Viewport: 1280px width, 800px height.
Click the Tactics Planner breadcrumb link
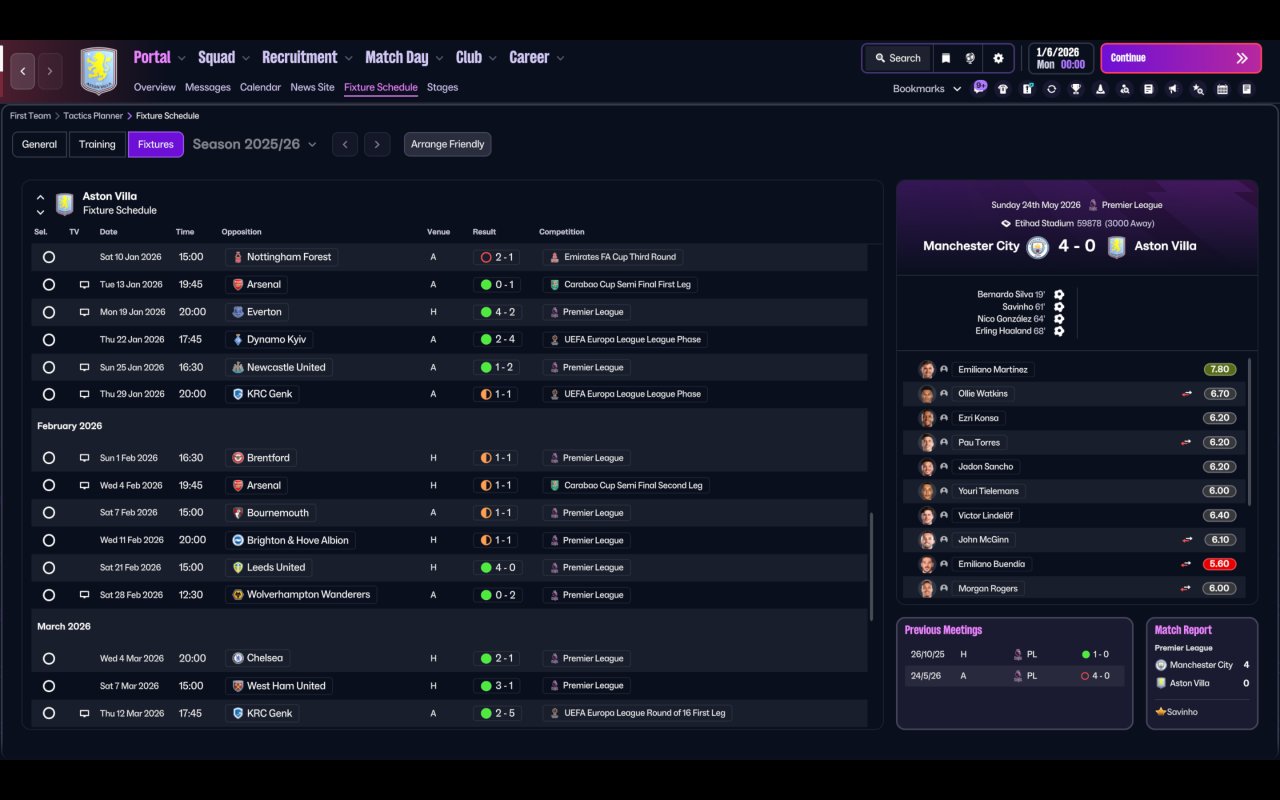click(93, 116)
